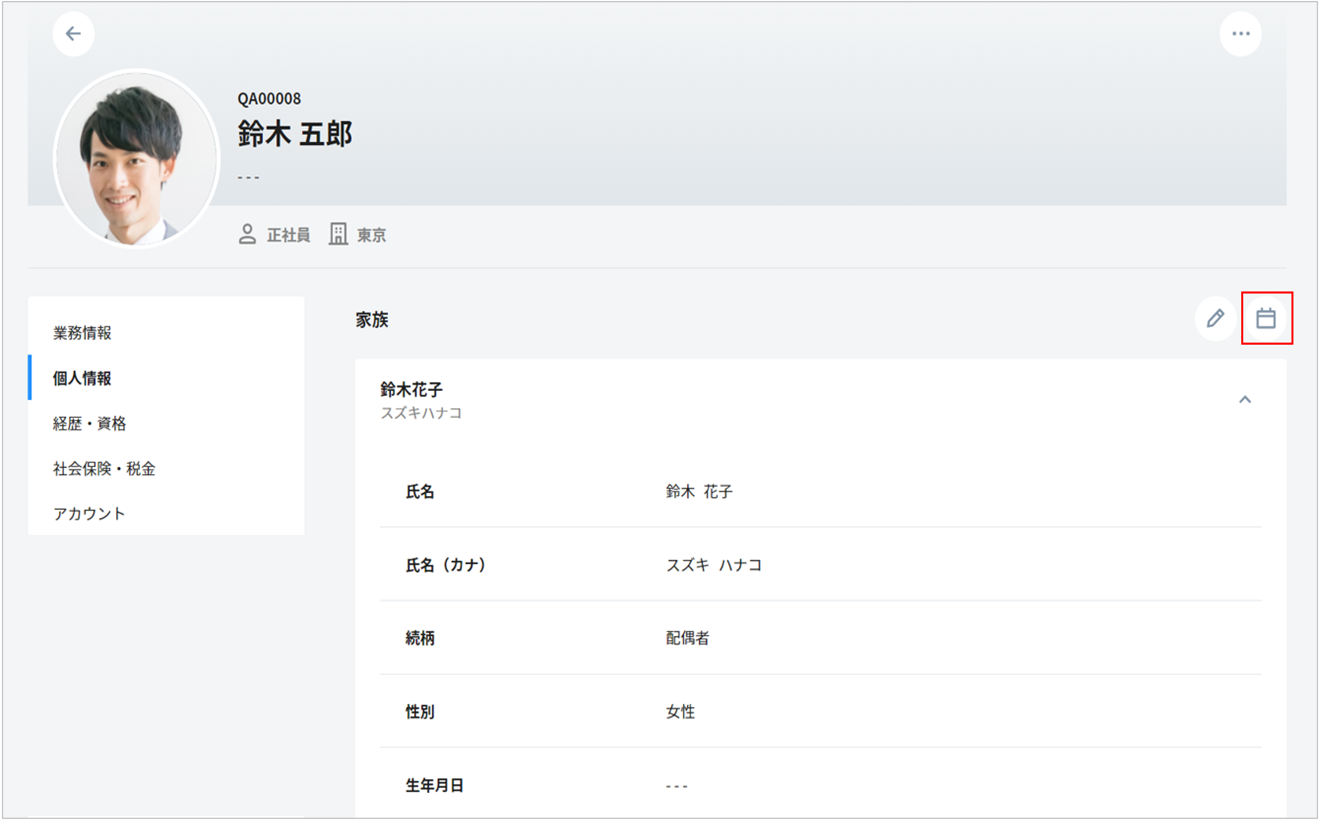
Task: Open the three-dot more options menu
Action: tap(1240, 34)
